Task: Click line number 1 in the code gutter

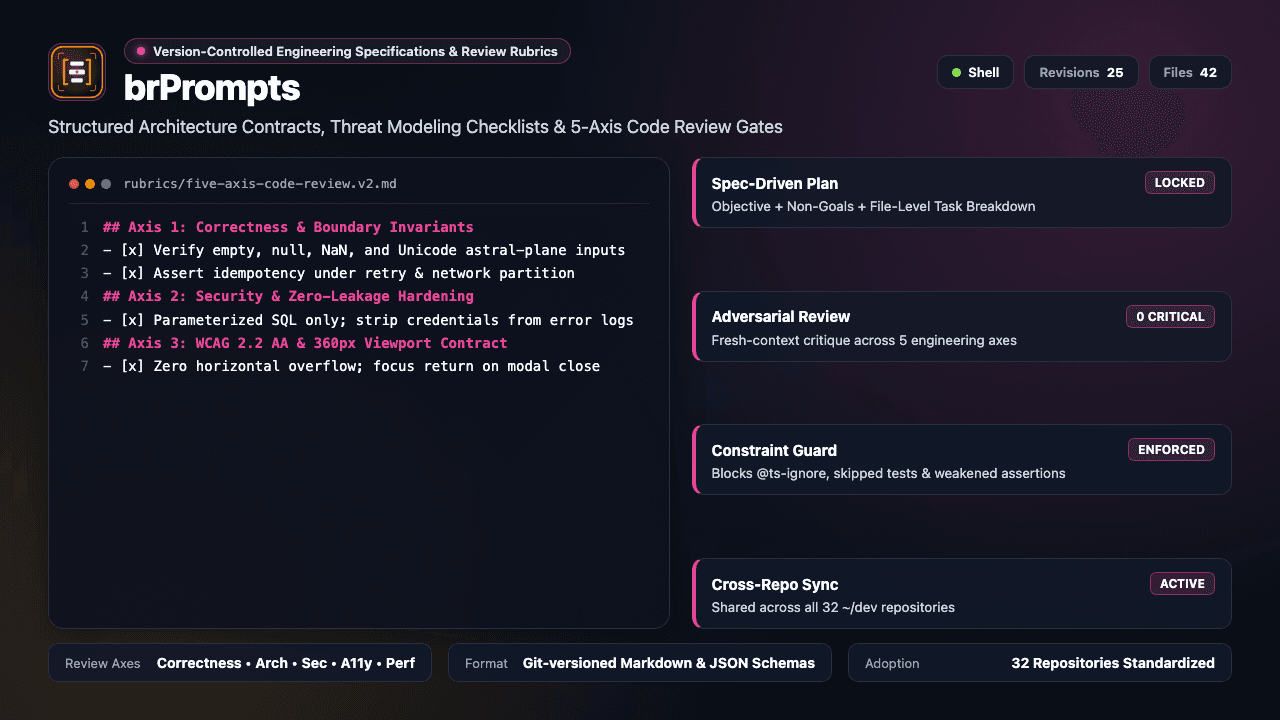Action: (85, 227)
